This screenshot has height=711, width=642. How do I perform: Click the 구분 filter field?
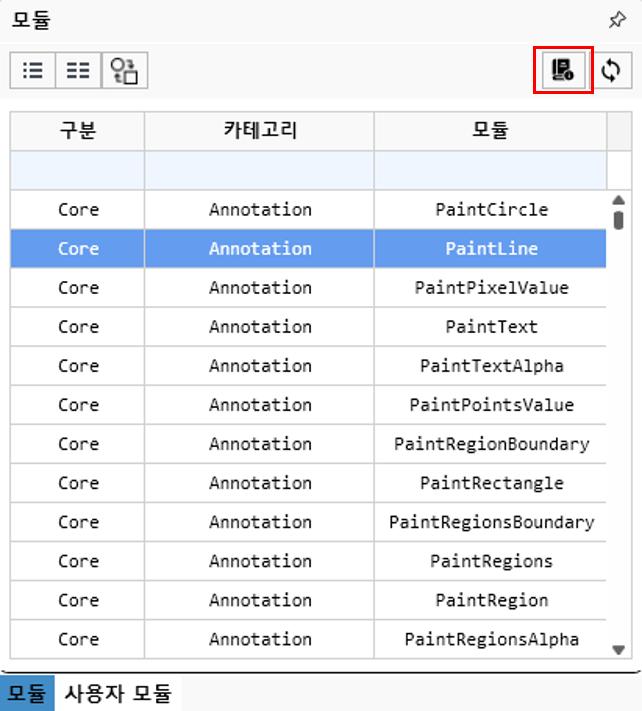click(x=78, y=170)
